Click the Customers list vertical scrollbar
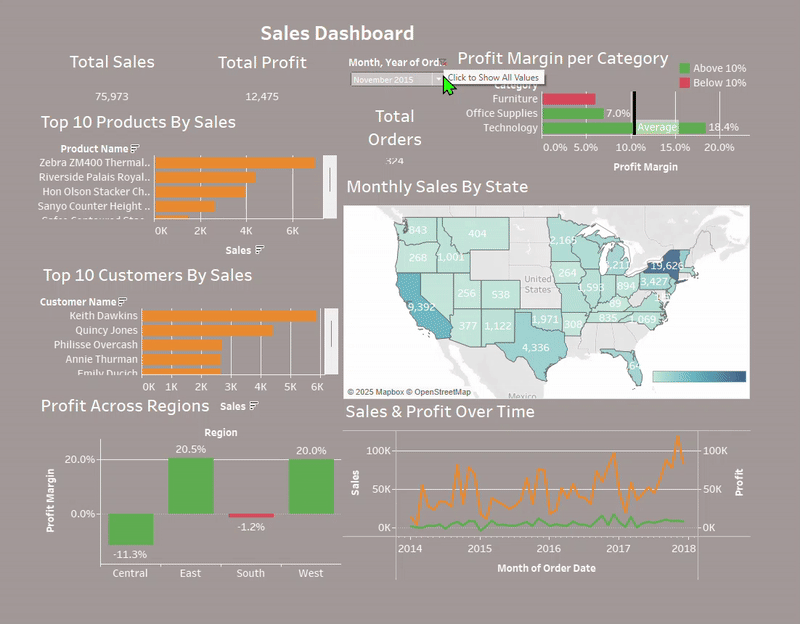Image resolution: width=800 pixels, height=624 pixels. tap(331, 341)
